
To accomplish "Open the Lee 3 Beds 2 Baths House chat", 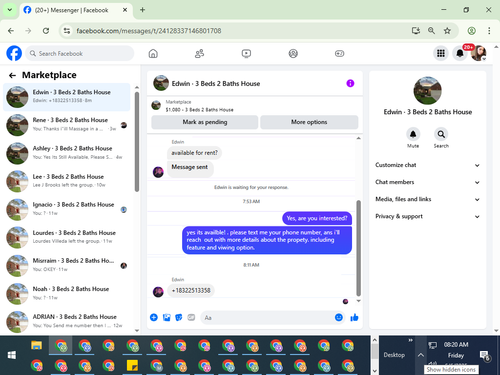I will (67, 181).
